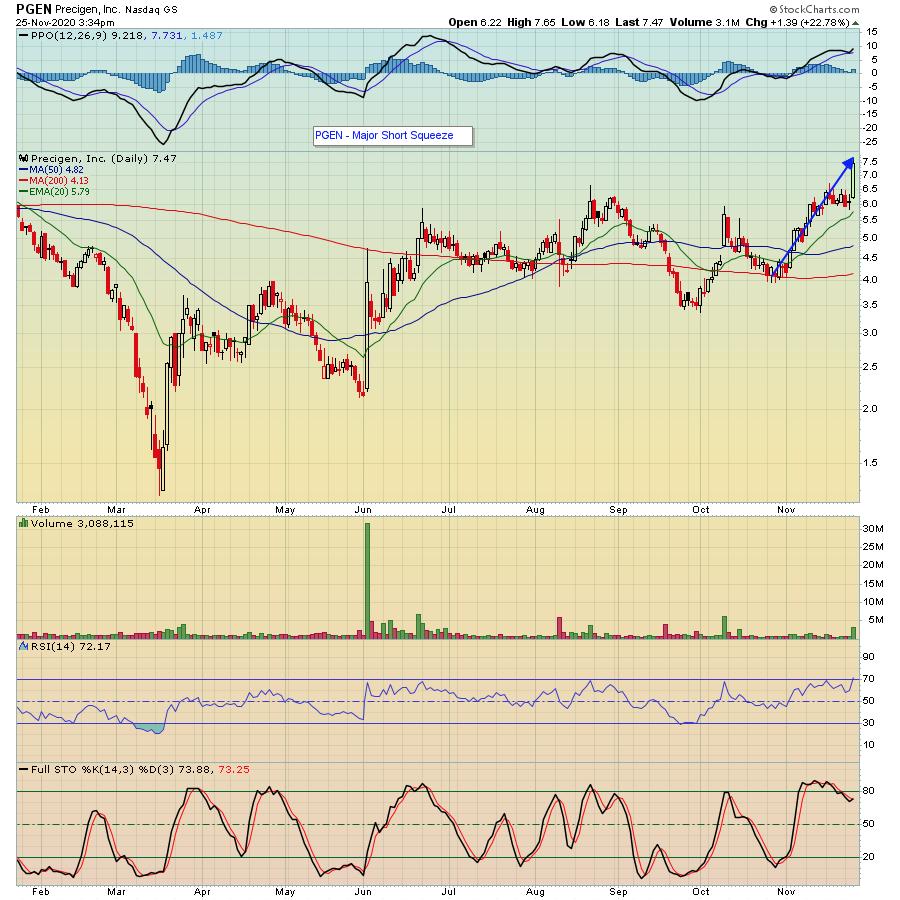Screen dimensions: 900x900
Task: Click the '7.5' price axis label
Action: point(870,161)
